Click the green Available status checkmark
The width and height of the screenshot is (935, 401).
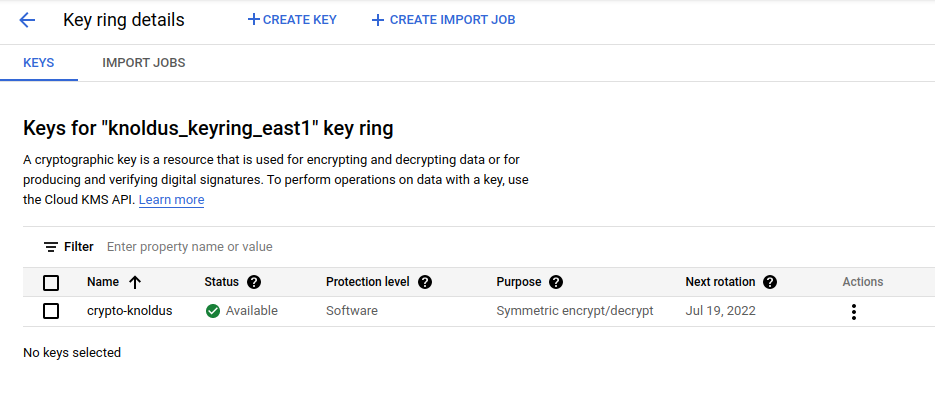[213, 311]
